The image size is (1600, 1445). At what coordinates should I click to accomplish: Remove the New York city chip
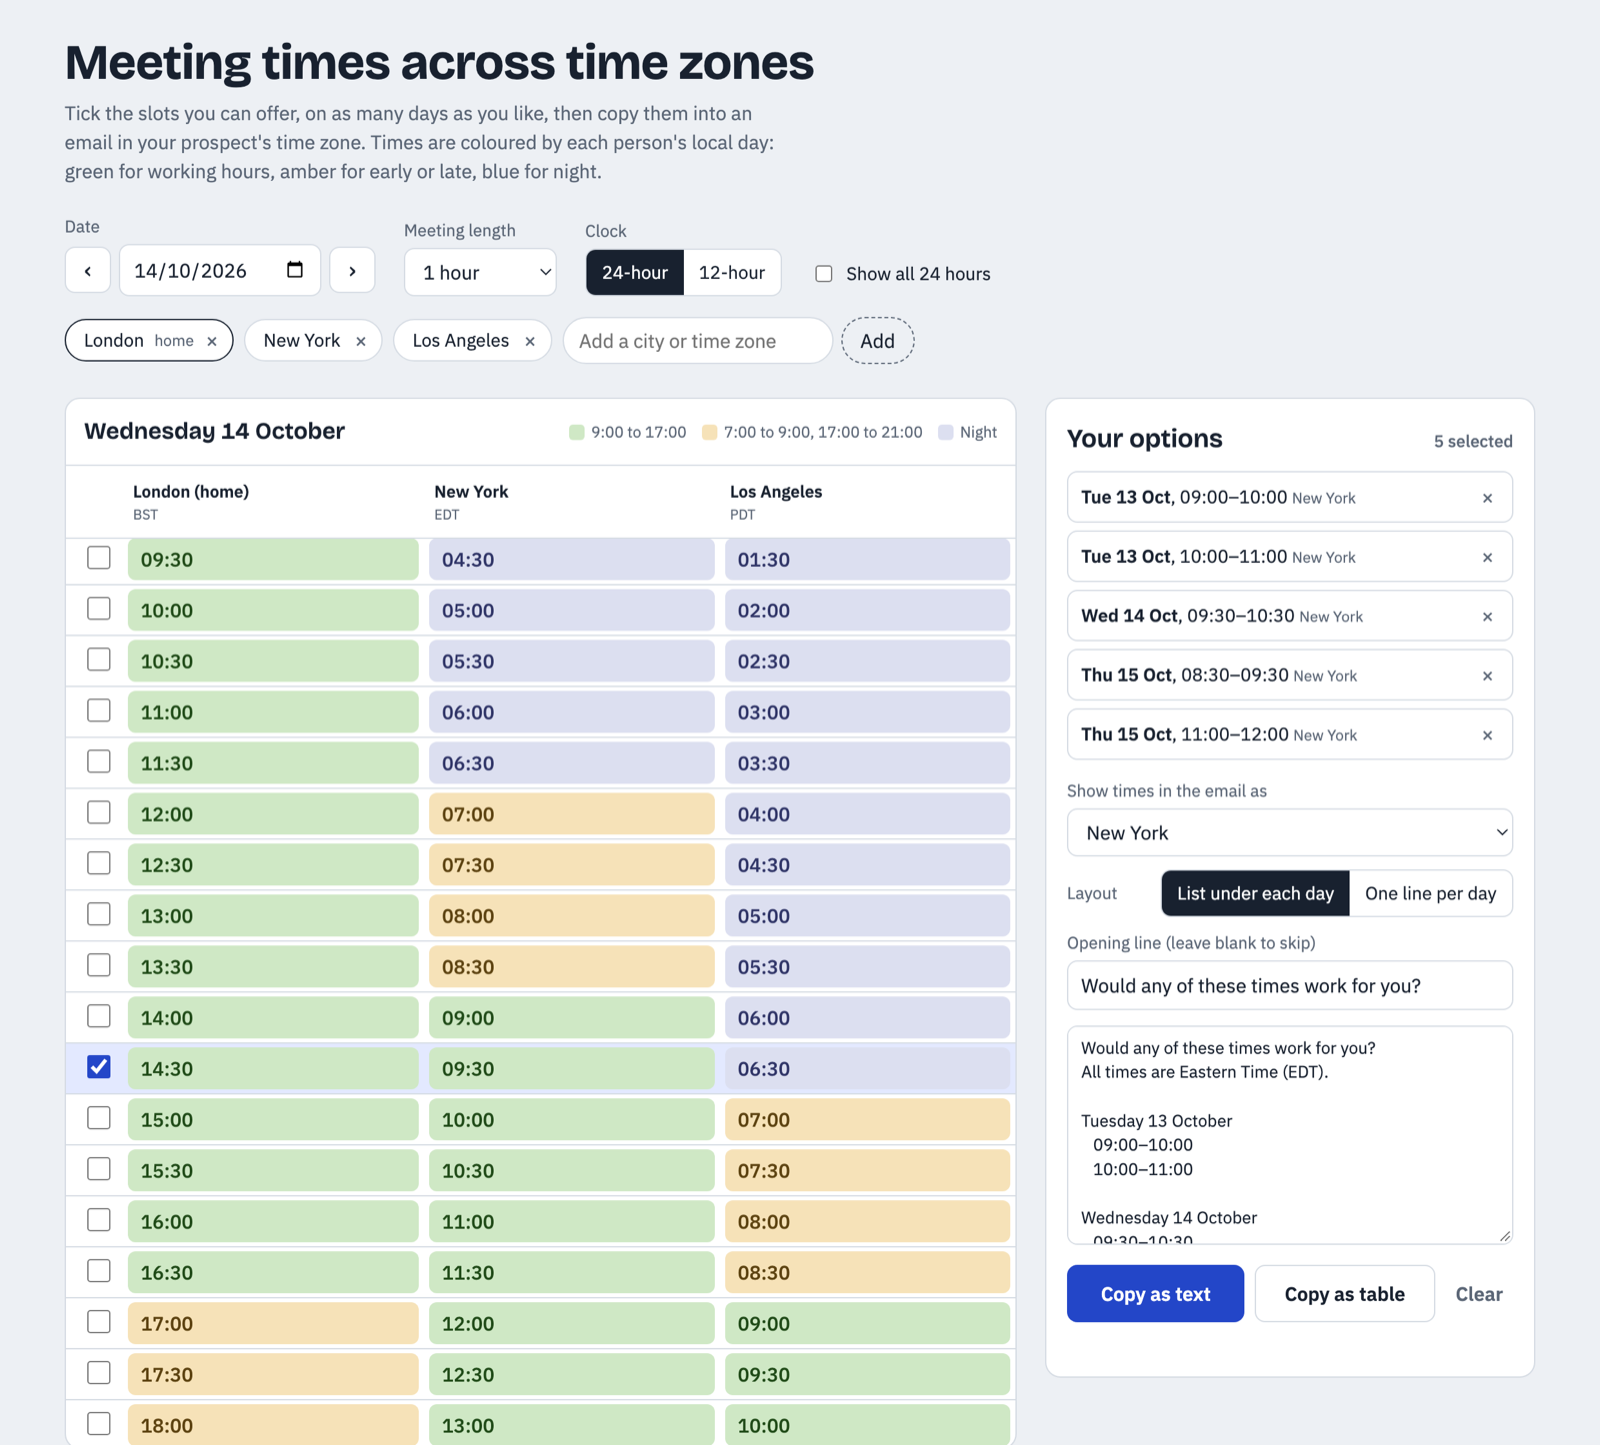point(361,341)
